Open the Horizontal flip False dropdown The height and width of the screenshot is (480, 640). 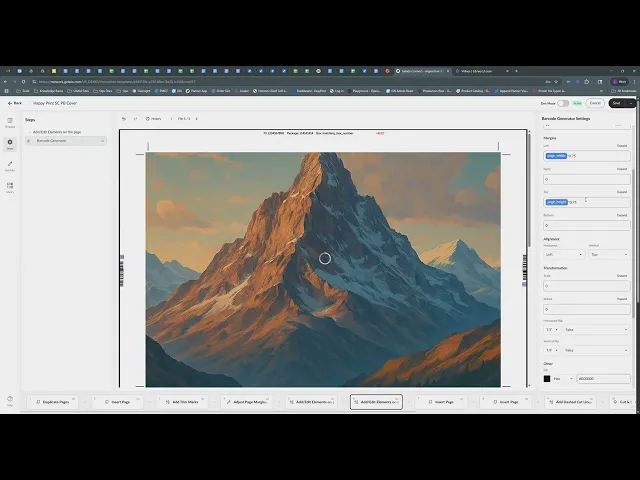(x=596, y=329)
